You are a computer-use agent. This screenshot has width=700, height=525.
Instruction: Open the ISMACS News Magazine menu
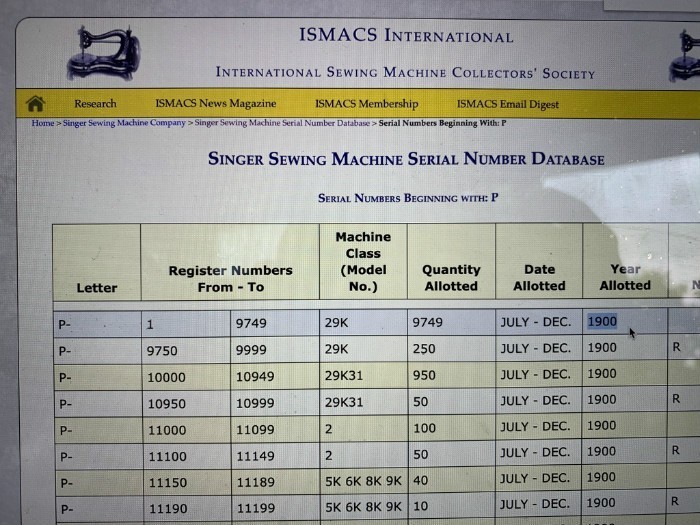tap(215, 104)
